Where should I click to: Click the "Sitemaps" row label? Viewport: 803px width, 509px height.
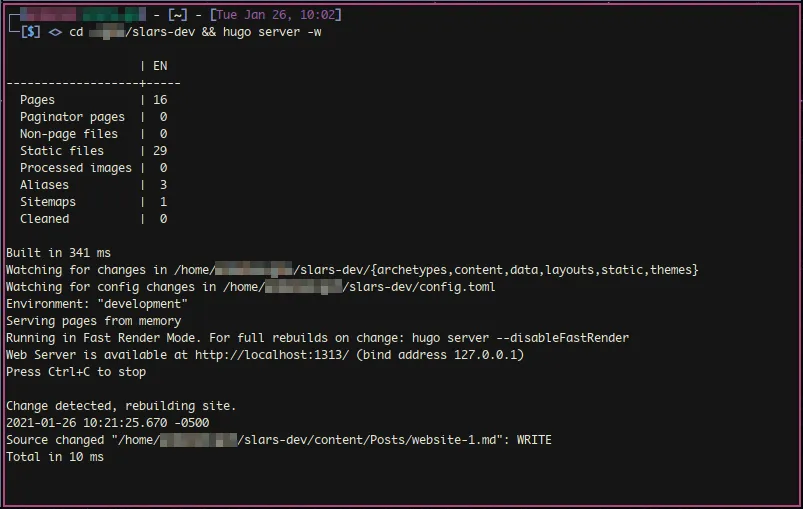(x=48, y=202)
